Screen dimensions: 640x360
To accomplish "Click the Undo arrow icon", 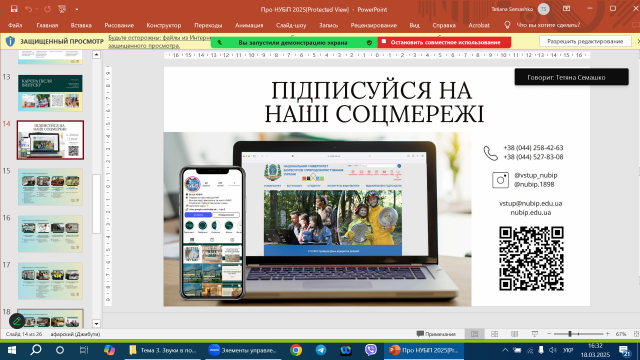I will pos(28,9).
